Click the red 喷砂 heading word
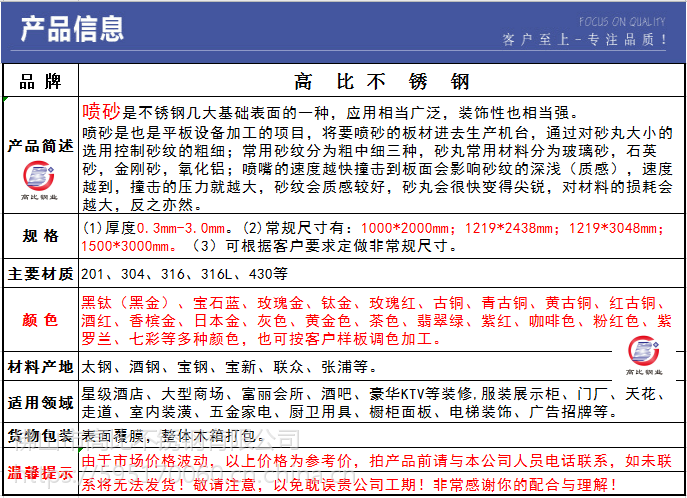Viewport: 687px width, 498px height. [x=101, y=111]
